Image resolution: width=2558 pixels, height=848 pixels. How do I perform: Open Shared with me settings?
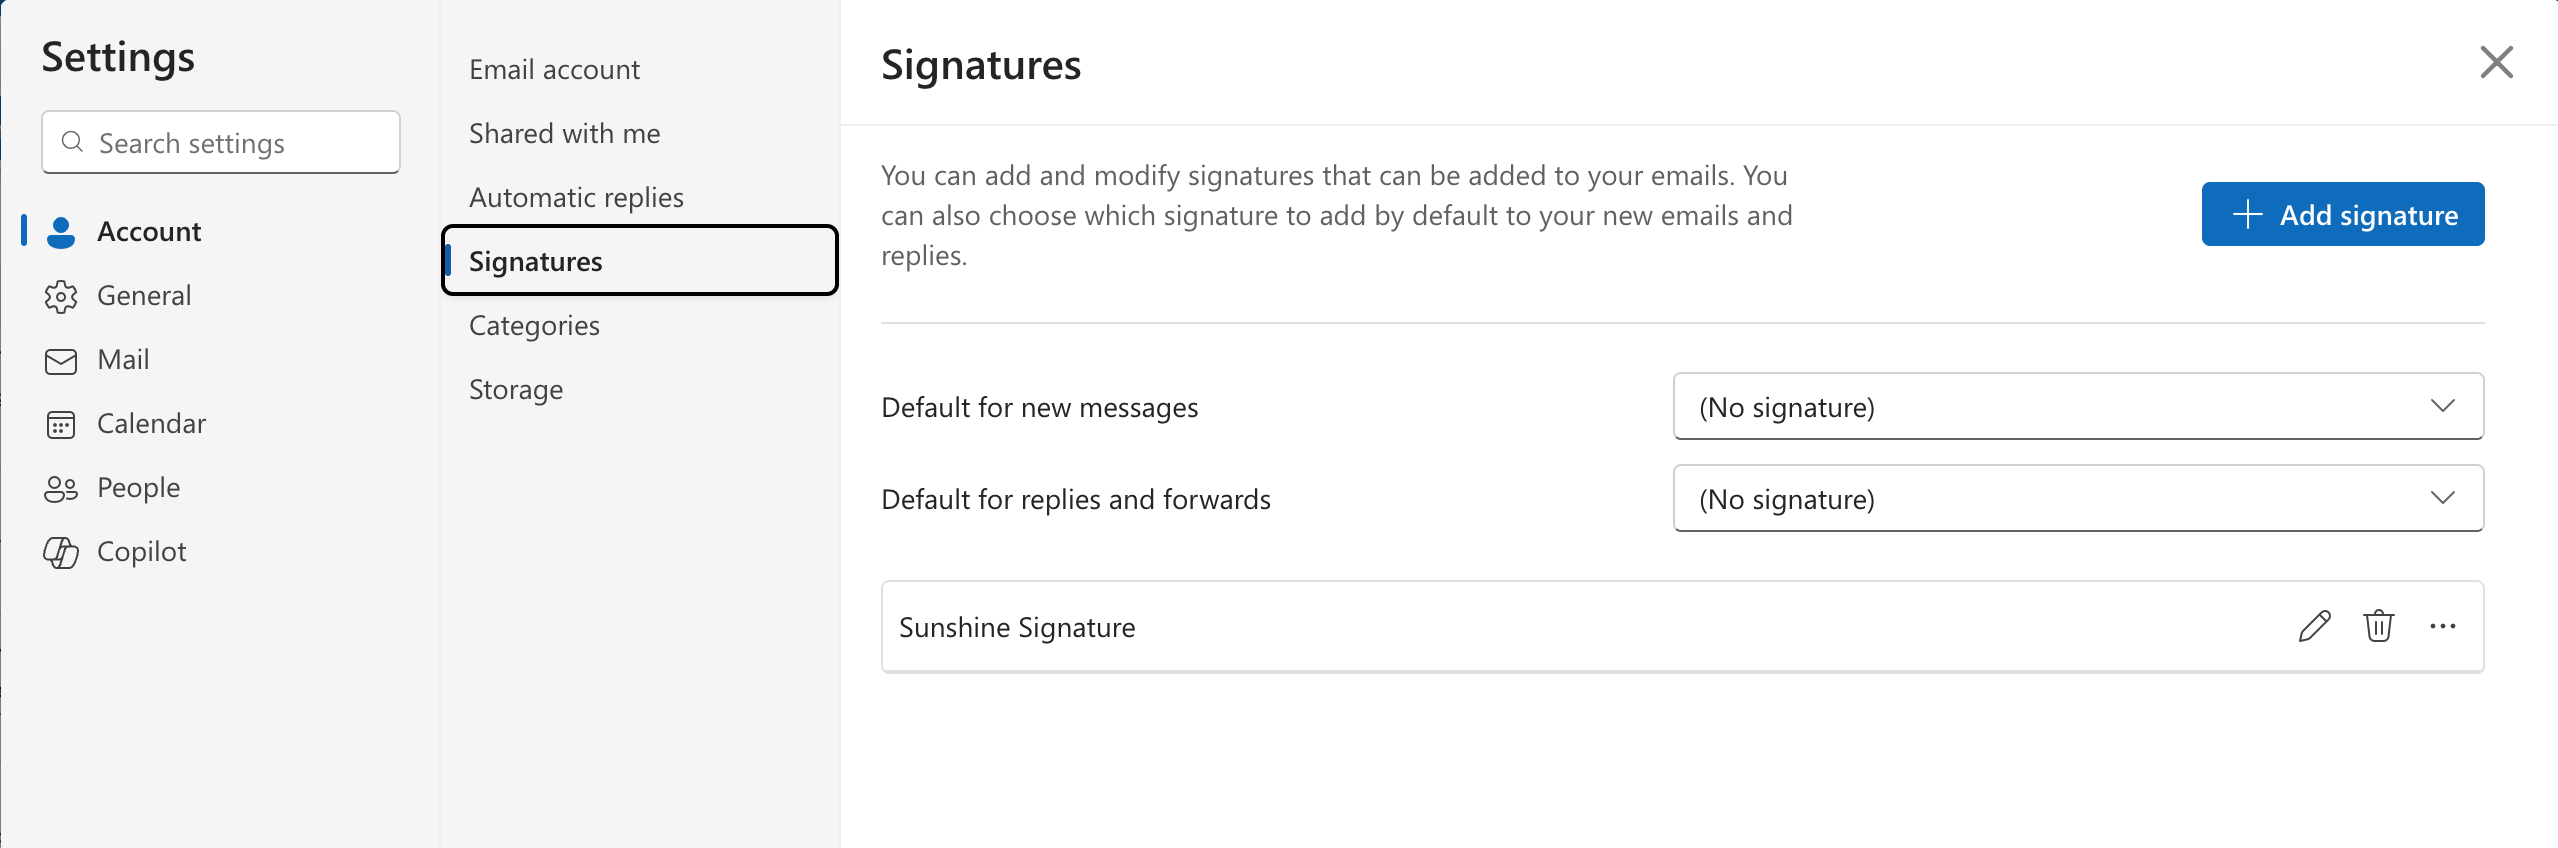click(x=564, y=134)
